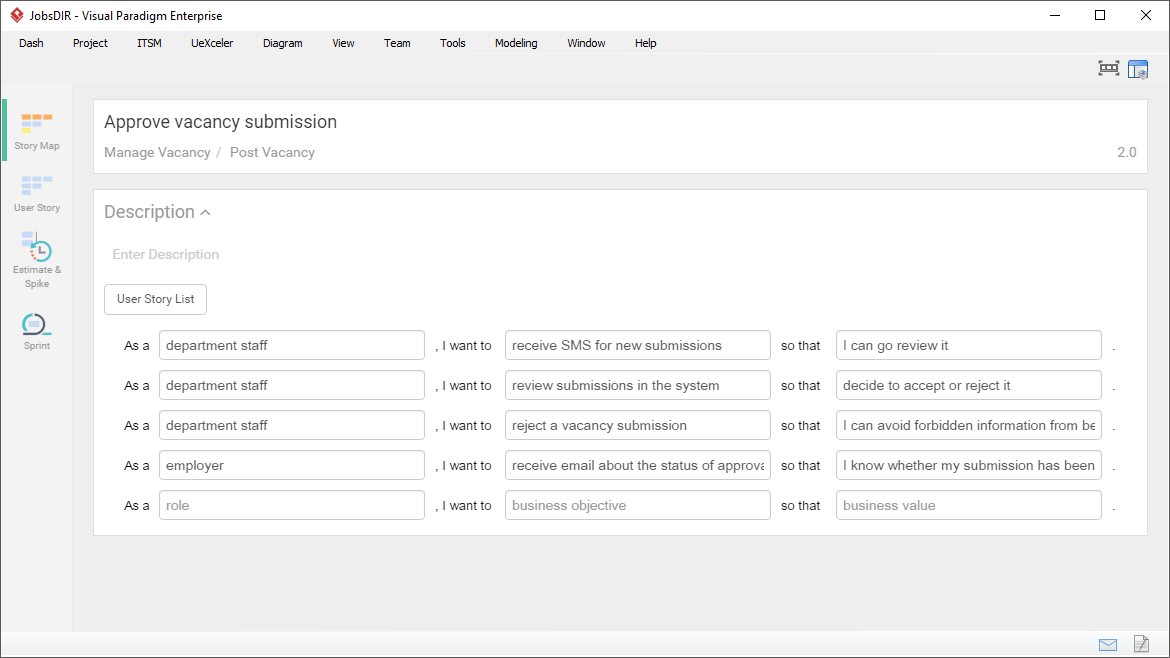
Task: Click the employer role text field
Action: click(x=291, y=465)
